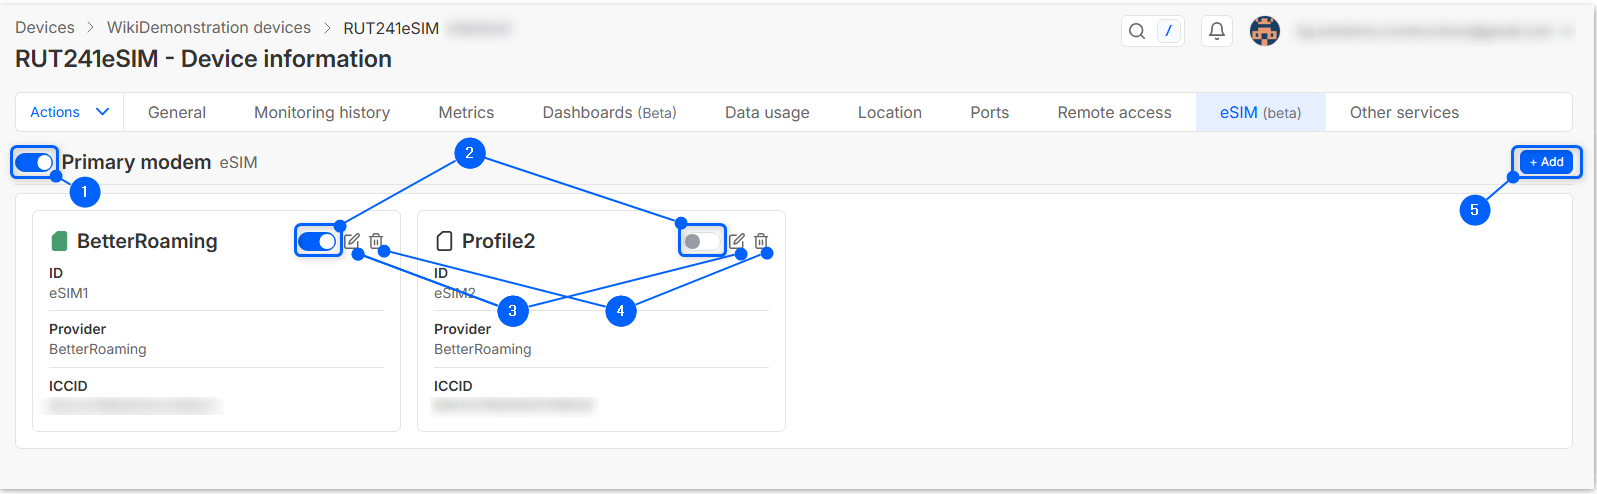Viewport: 1597px width, 494px height.
Task: Delete Profile2 using the trash icon
Action: click(761, 241)
